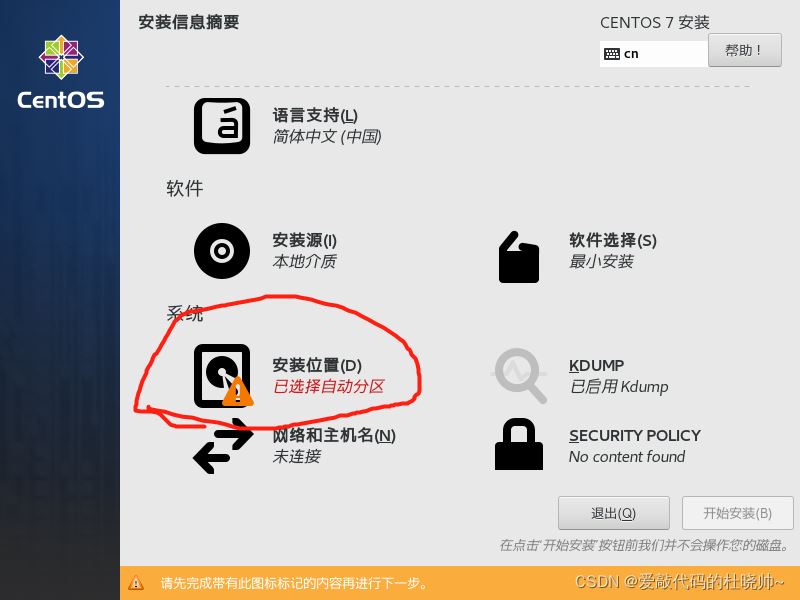Click the warning triangle in bottom bar
The width and height of the screenshot is (800, 600).
click(136, 583)
